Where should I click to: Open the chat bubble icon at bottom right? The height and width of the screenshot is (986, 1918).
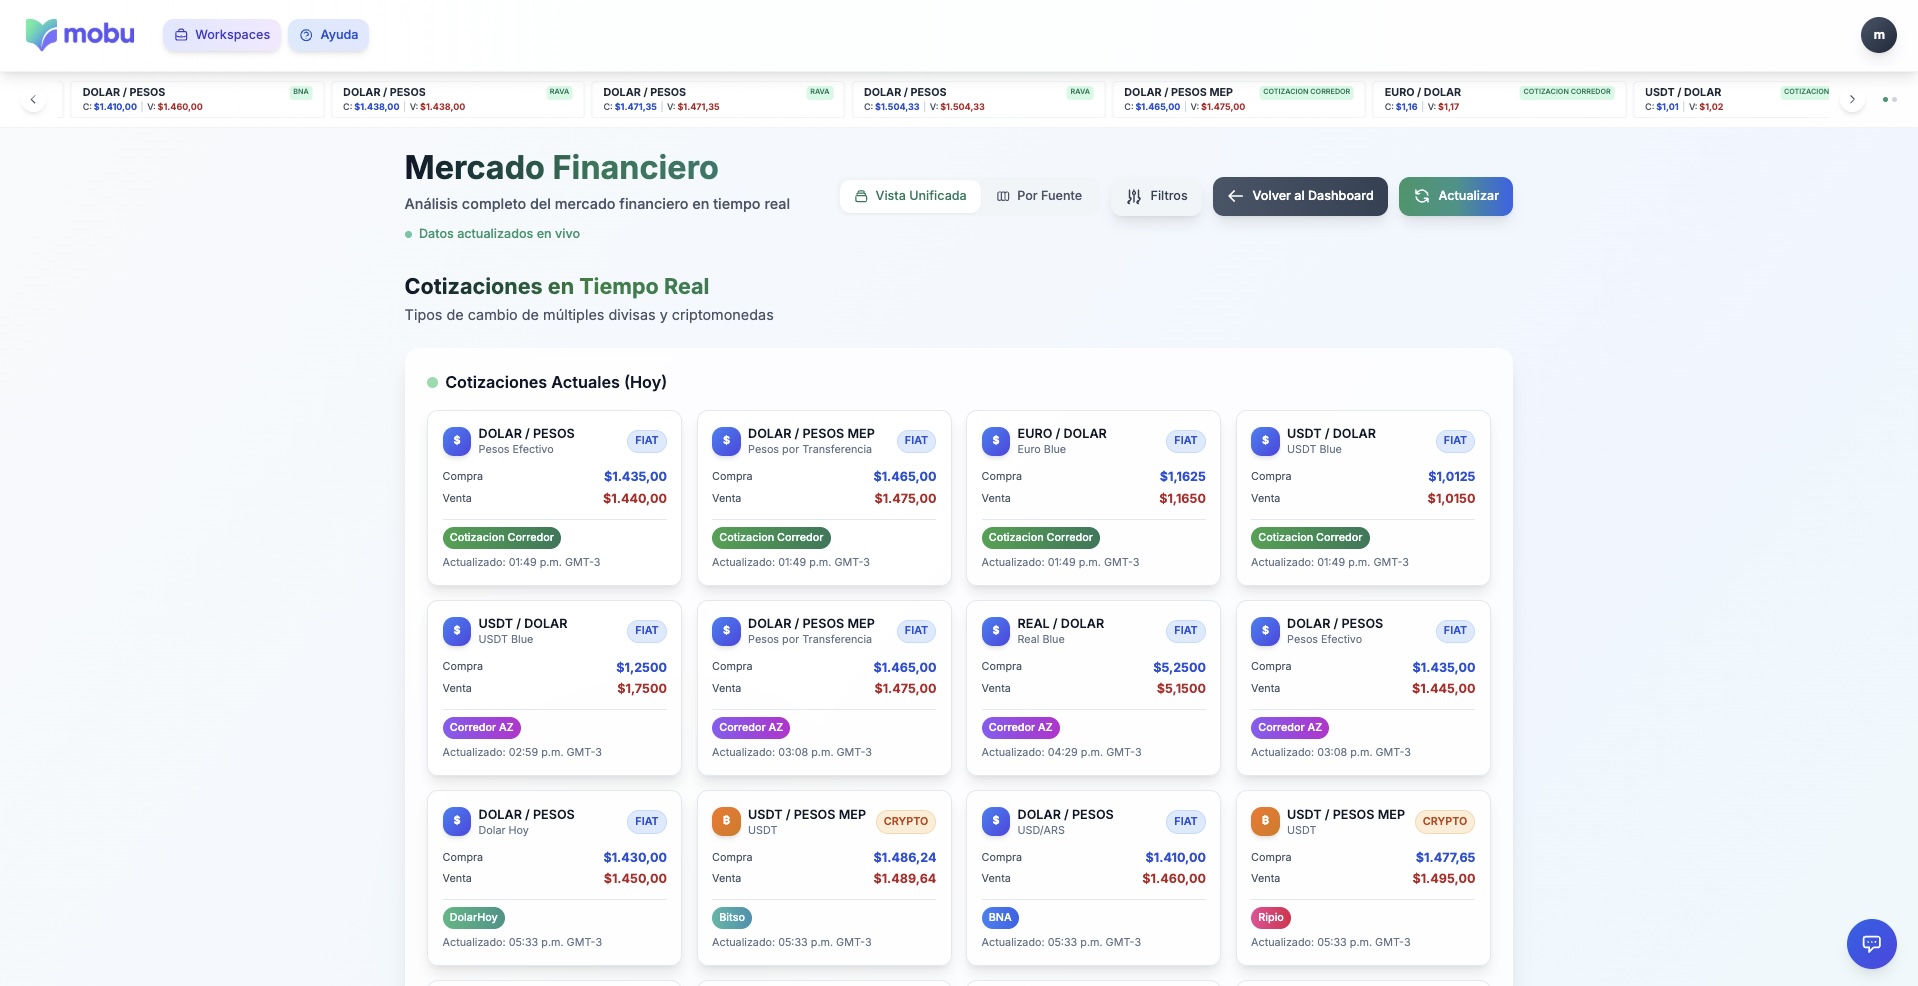(x=1870, y=943)
